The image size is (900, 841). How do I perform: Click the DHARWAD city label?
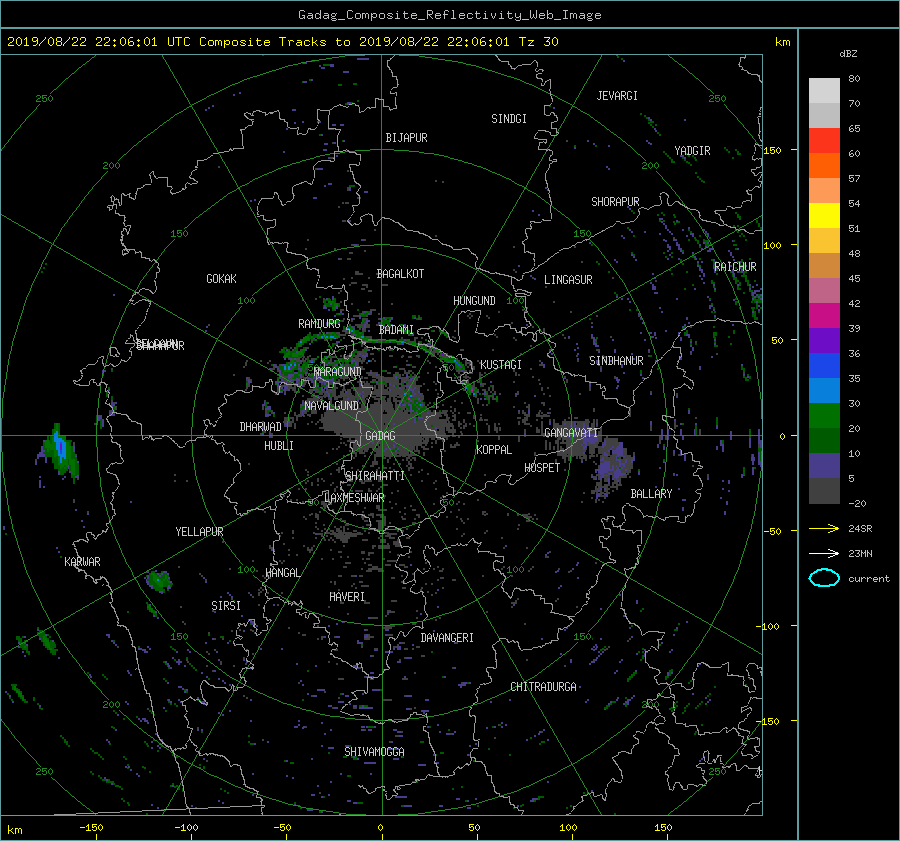(261, 427)
